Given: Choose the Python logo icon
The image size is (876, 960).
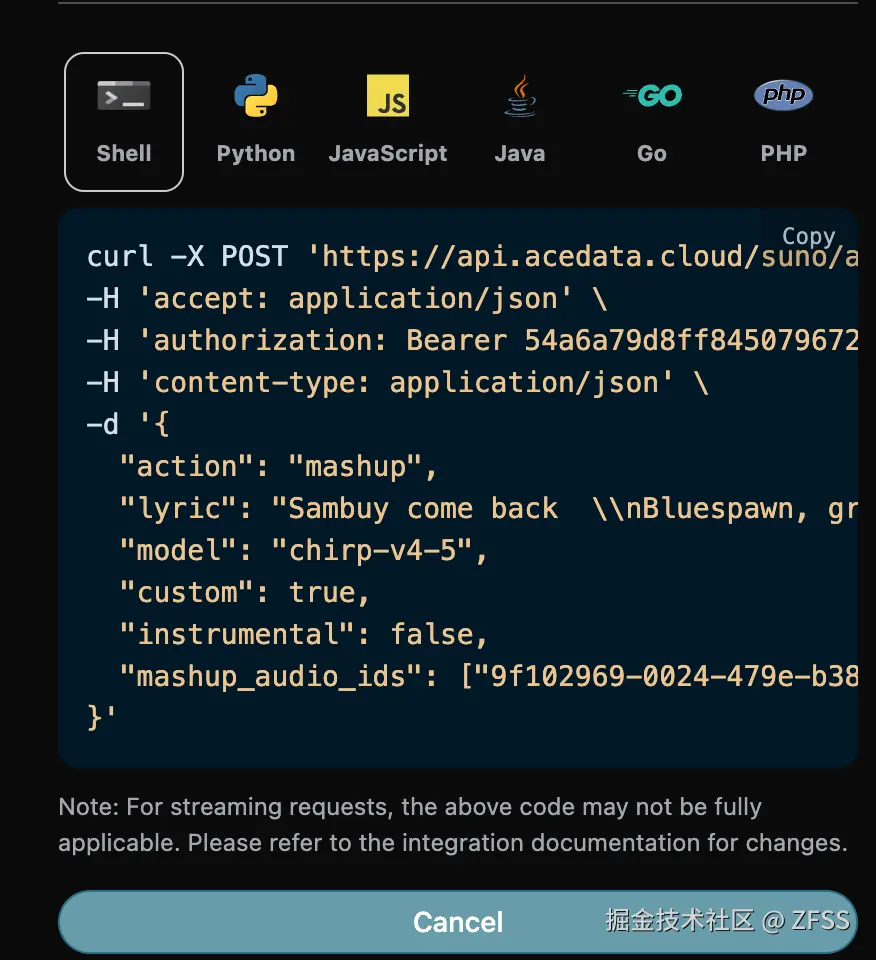Looking at the screenshot, I should point(256,96).
